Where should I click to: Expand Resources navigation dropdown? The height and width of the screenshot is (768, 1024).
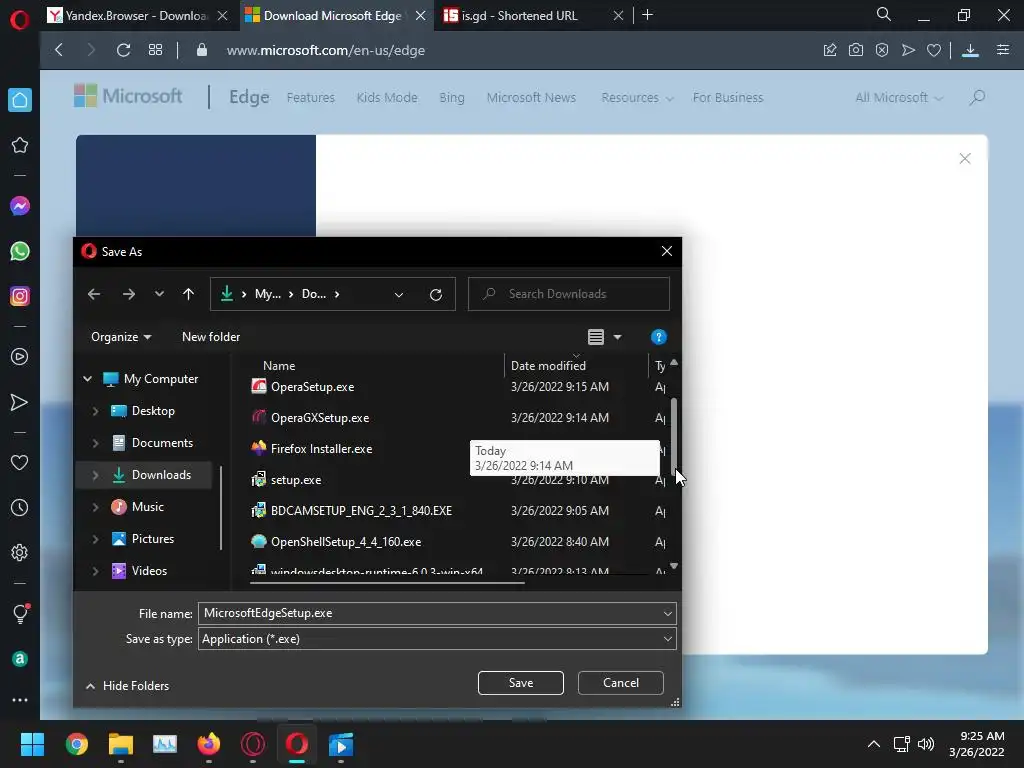click(x=637, y=98)
